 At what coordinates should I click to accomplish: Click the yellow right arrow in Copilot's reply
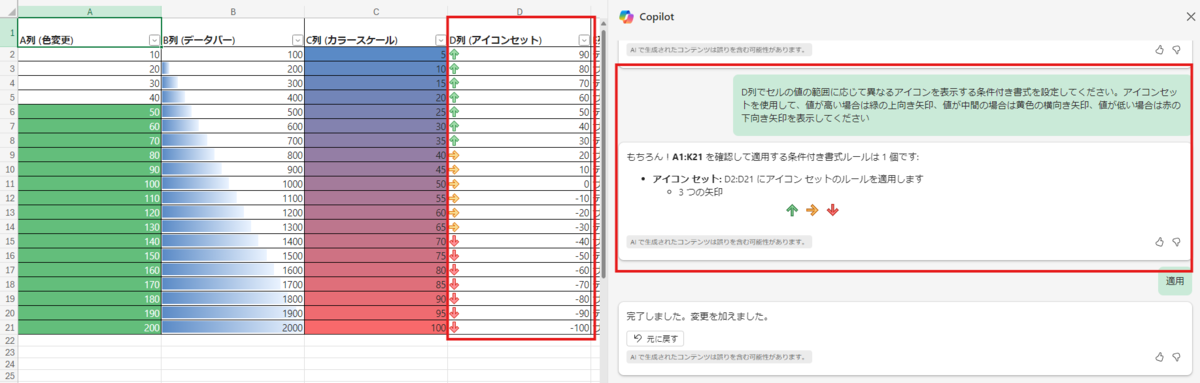coord(812,211)
